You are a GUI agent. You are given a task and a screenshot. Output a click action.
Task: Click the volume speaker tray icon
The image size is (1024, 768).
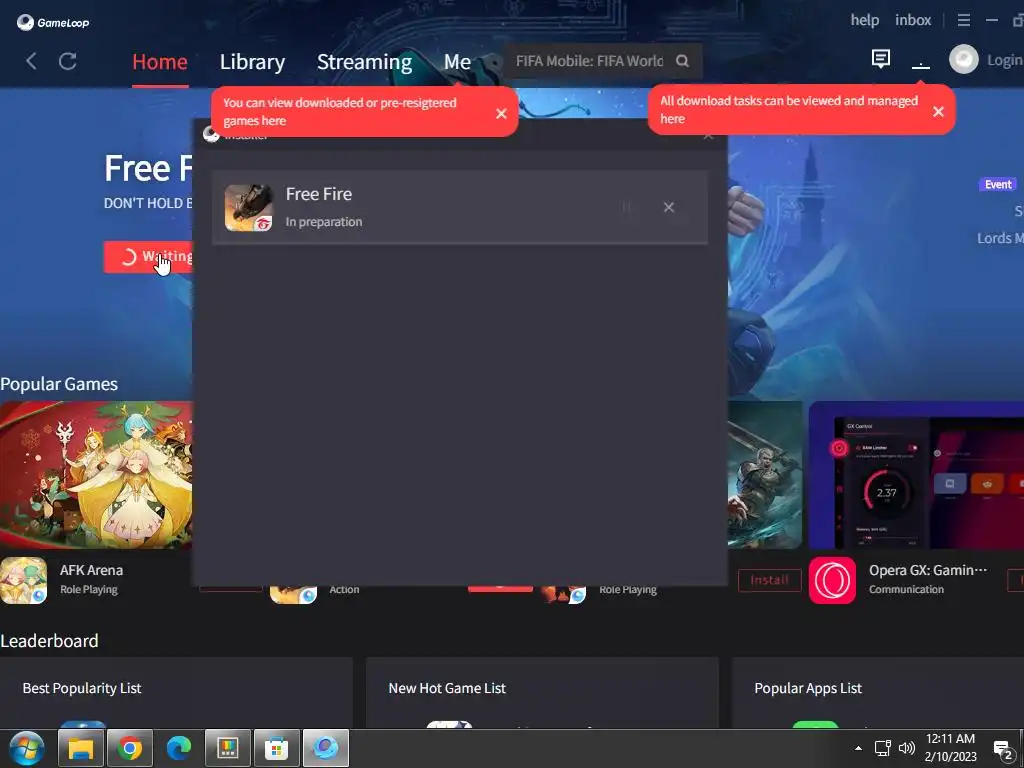[x=906, y=748]
